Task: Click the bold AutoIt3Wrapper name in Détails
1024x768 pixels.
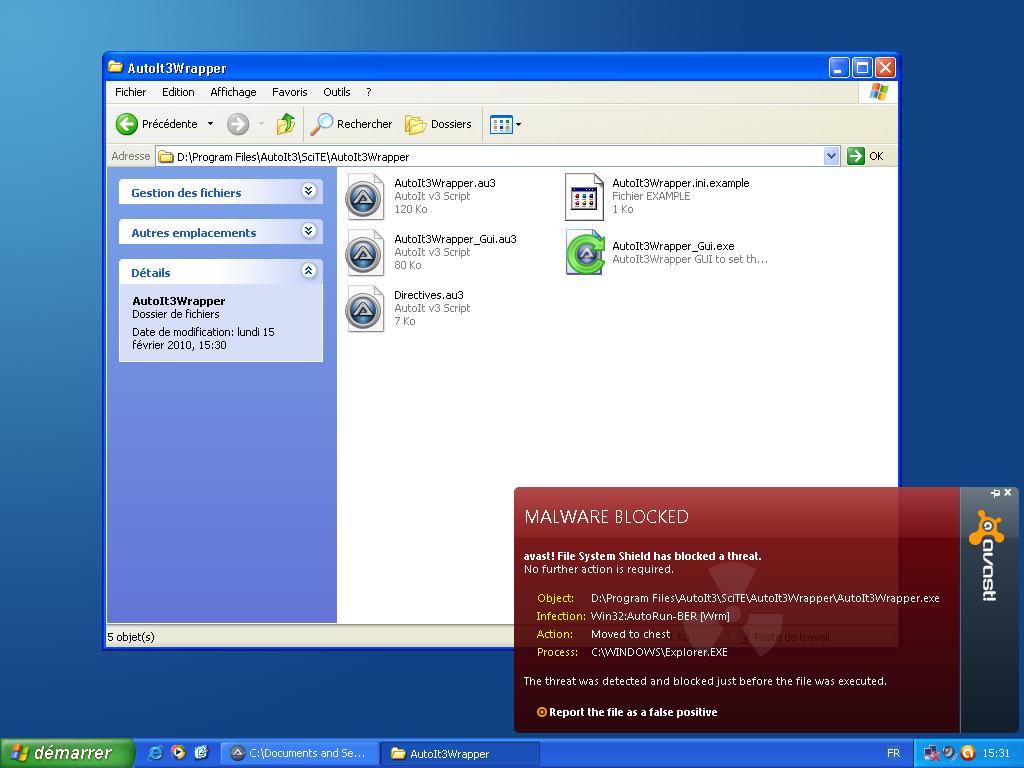Action: (x=178, y=301)
